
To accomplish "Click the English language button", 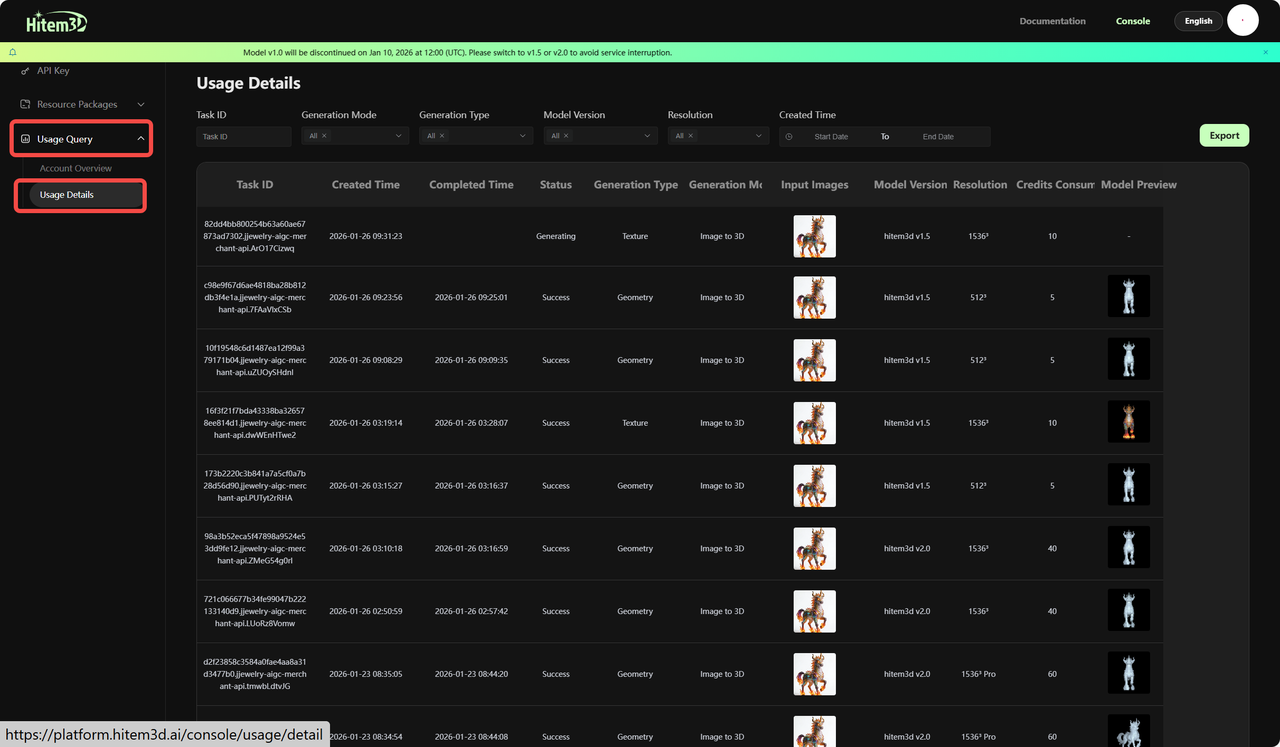I will tap(1198, 21).
